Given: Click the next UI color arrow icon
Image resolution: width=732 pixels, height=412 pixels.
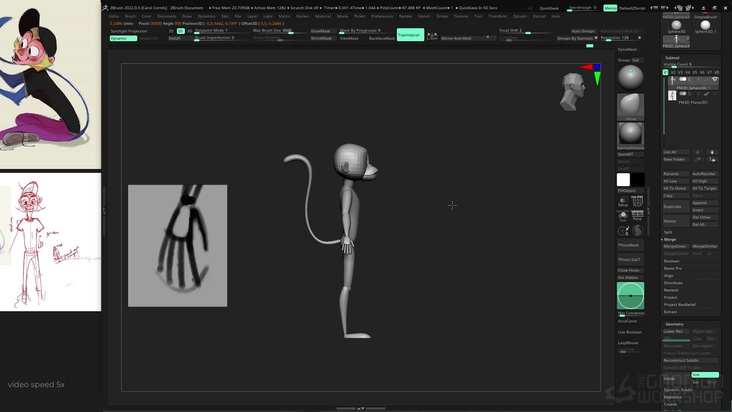Looking at the screenshot, I should (690, 8).
